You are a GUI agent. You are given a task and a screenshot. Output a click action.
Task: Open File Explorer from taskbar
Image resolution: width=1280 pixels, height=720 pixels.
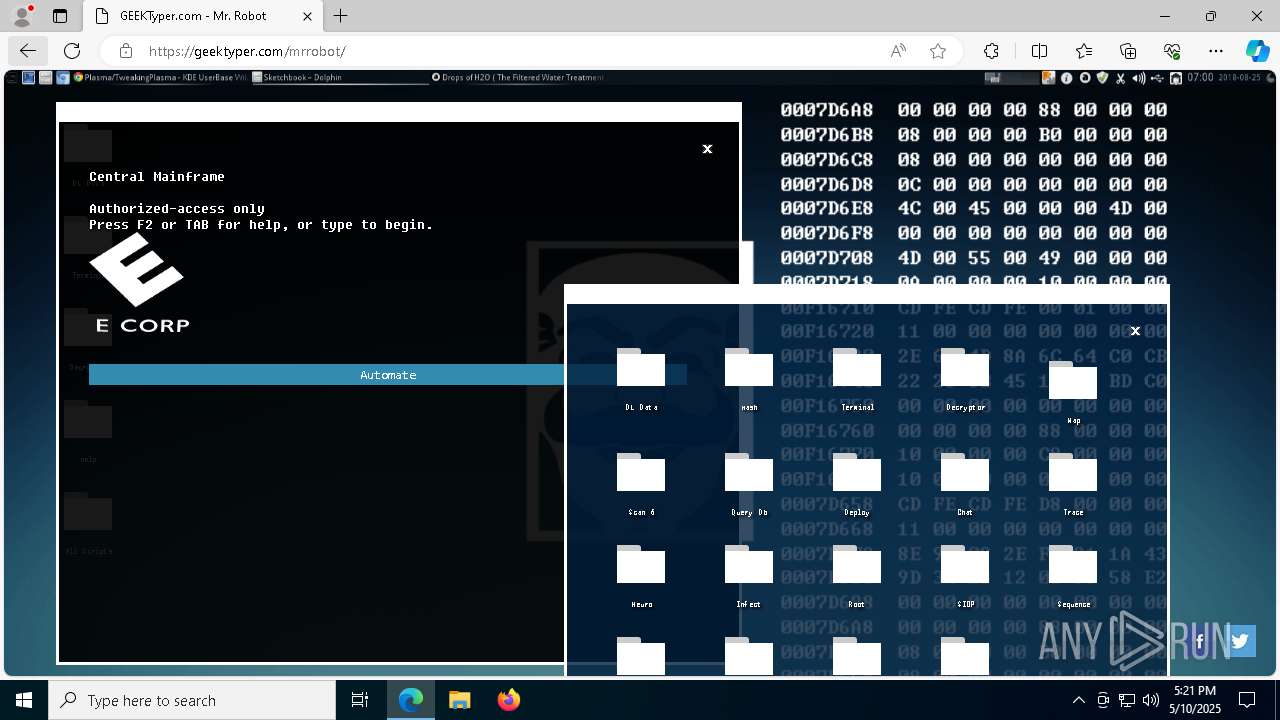click(459, 700)
